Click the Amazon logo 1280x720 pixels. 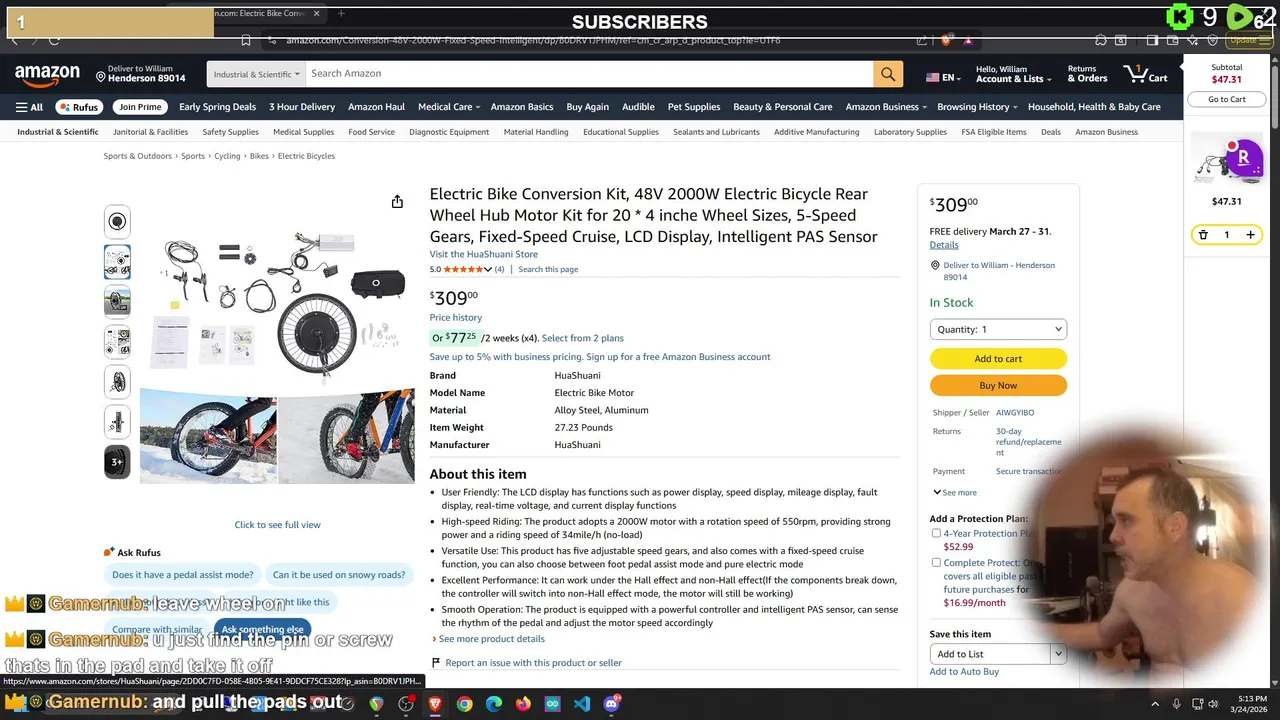tap(47, 75)
